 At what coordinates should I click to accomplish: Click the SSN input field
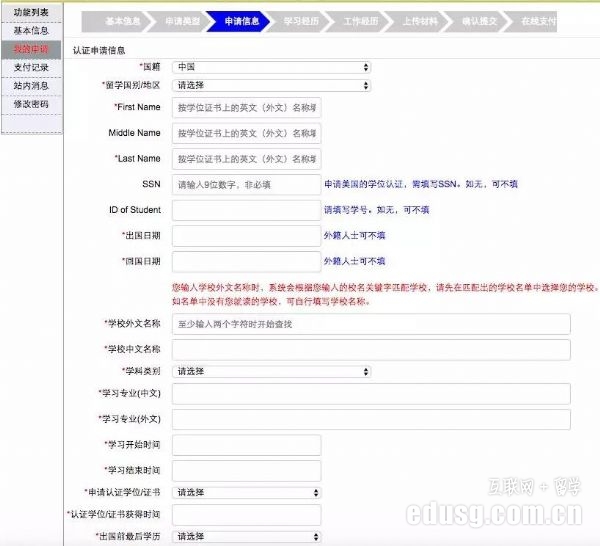click(x=246, y=185)
